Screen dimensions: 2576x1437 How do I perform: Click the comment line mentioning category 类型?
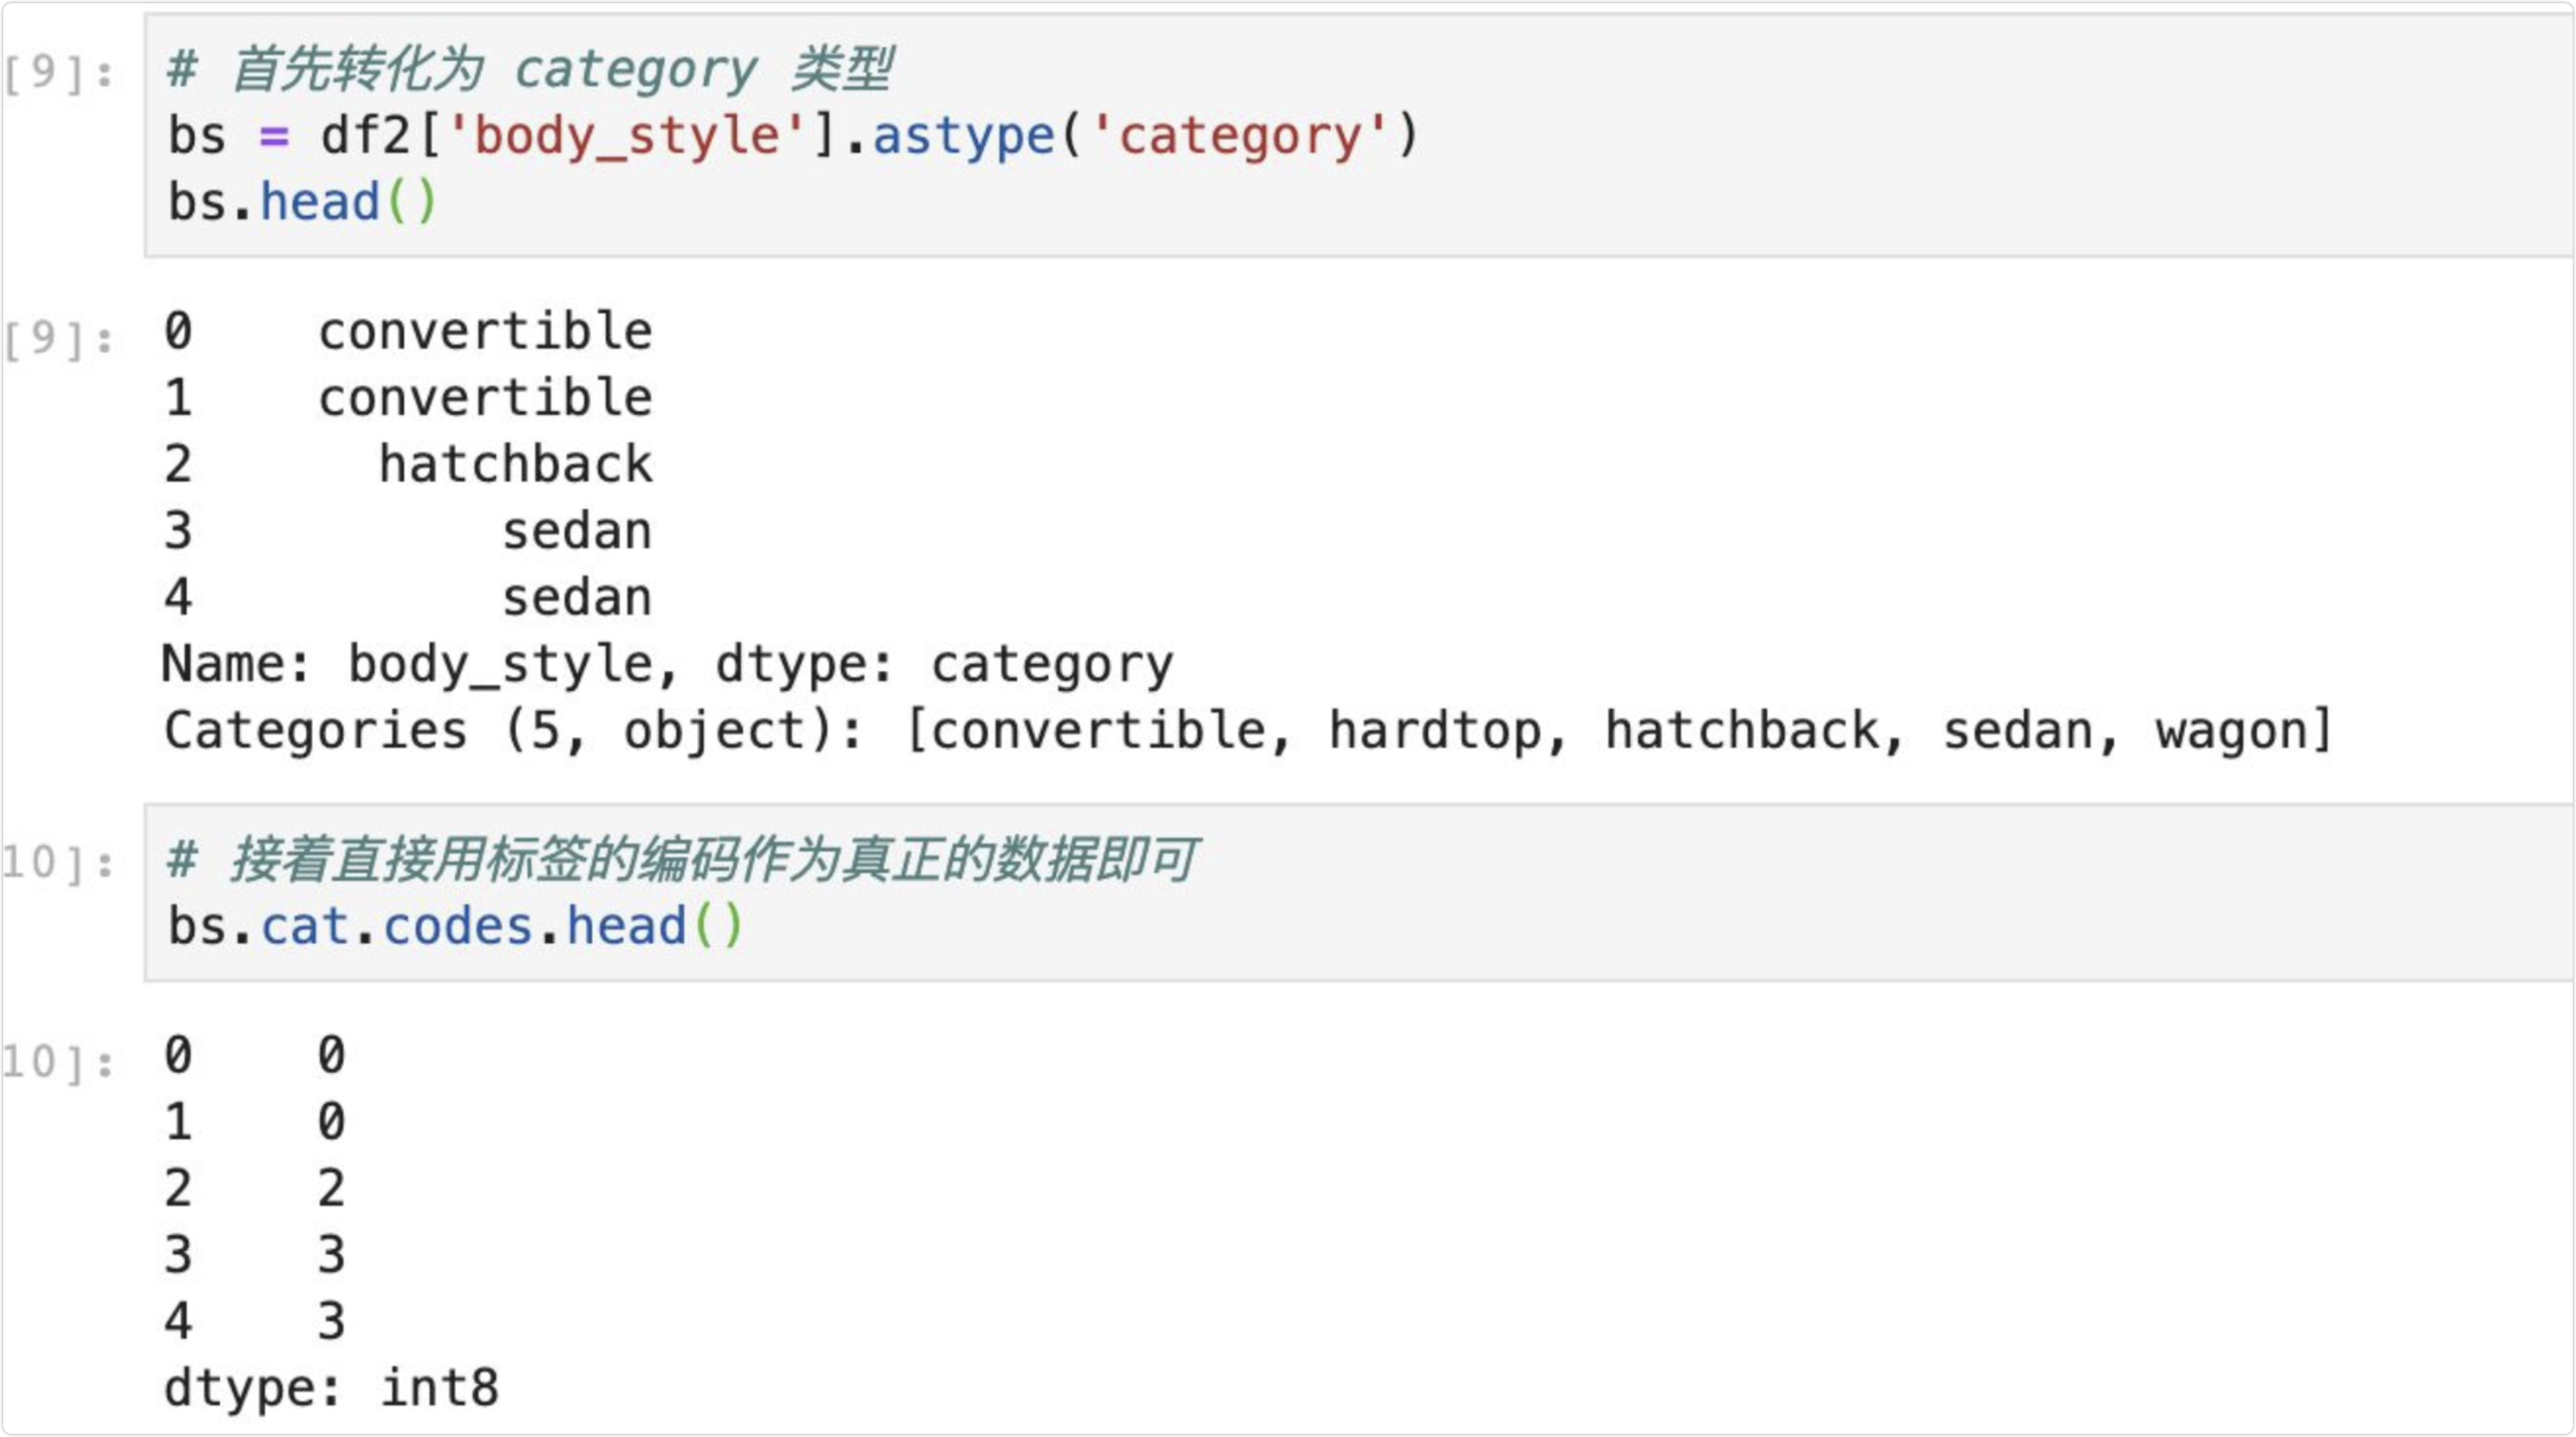529,70
